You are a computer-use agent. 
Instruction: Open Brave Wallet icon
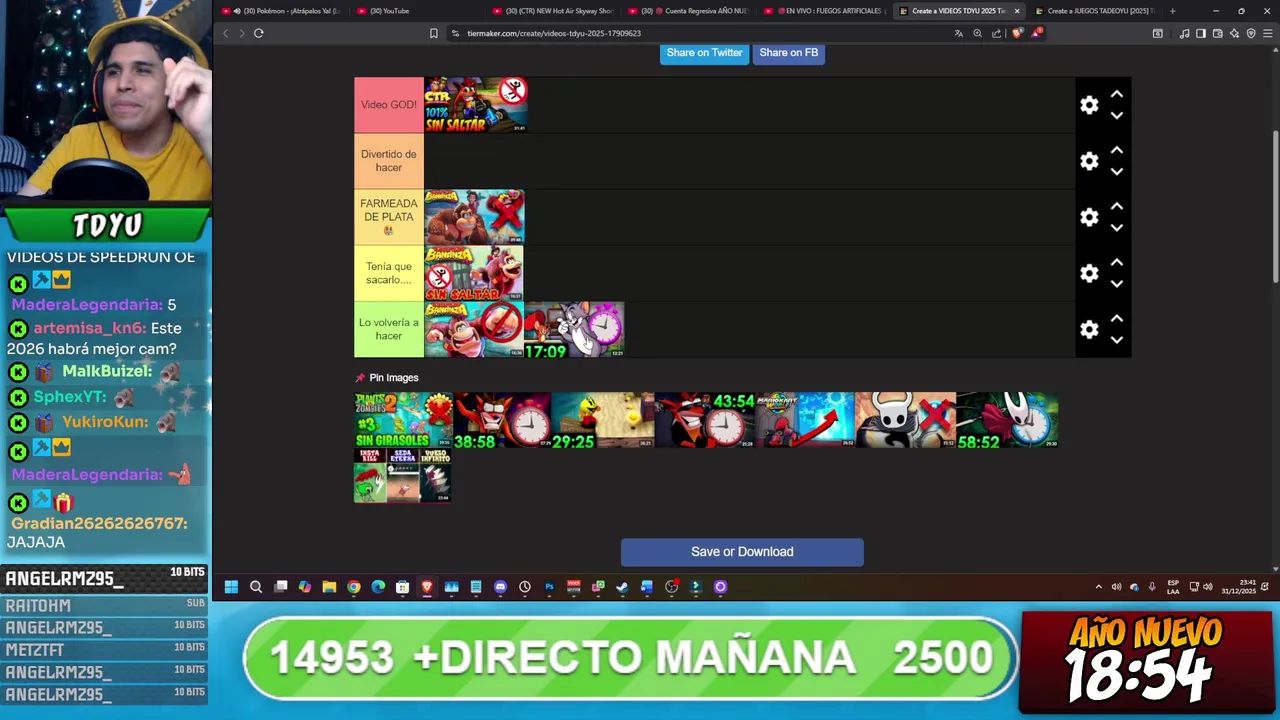(x=1217, y=33)
